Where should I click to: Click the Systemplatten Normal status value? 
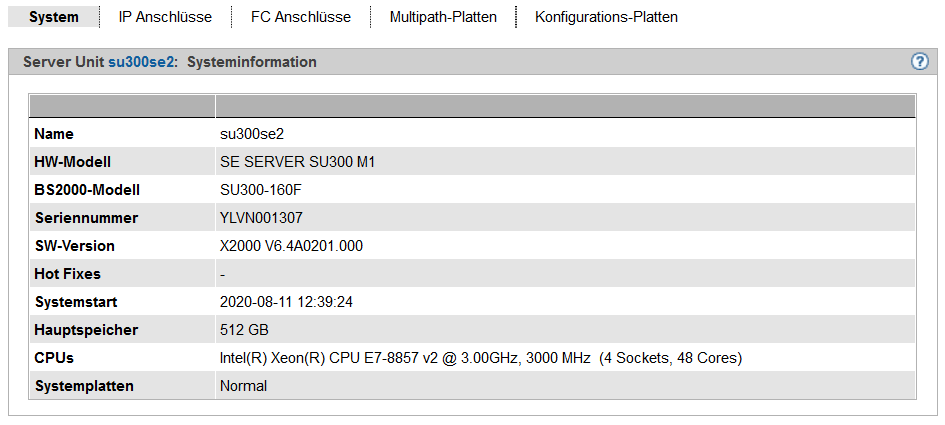click(243, 386)
